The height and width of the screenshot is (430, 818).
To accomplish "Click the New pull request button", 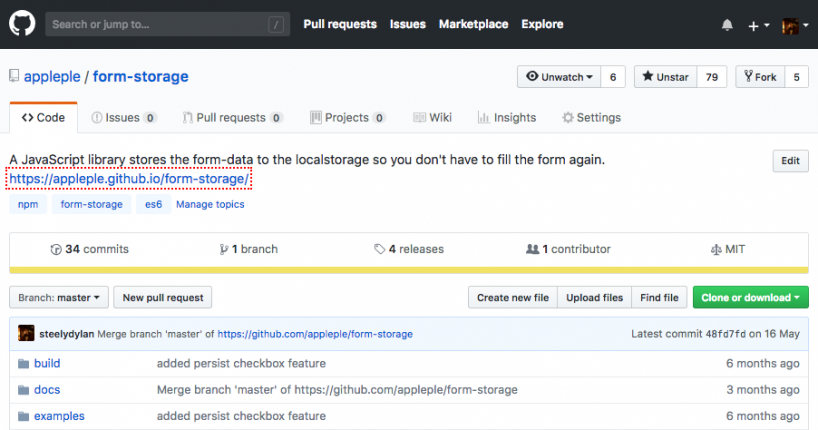I will [x=163, y=297].
